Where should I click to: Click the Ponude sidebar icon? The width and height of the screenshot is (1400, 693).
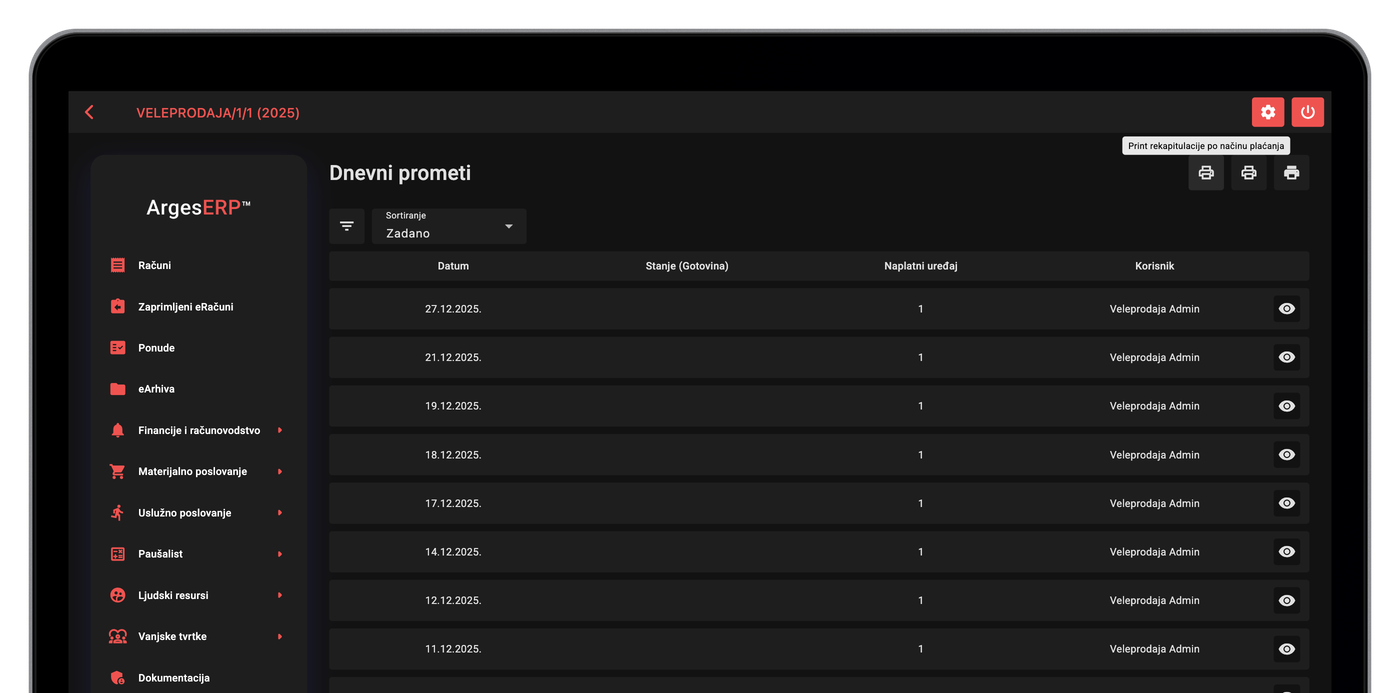(x=118, y=348)
